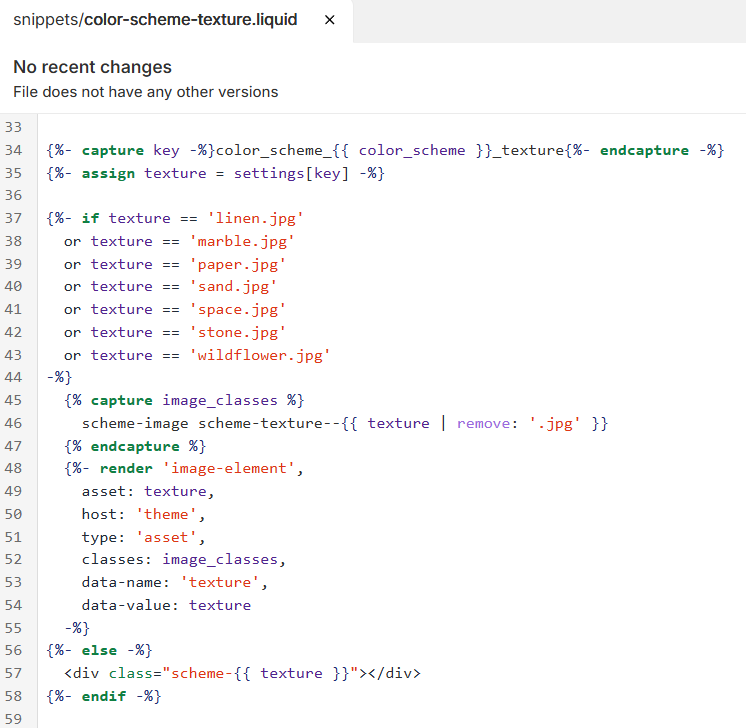Click line number 48 in the gutter
This screenshot has width=746, height=728.
[13, 468]
